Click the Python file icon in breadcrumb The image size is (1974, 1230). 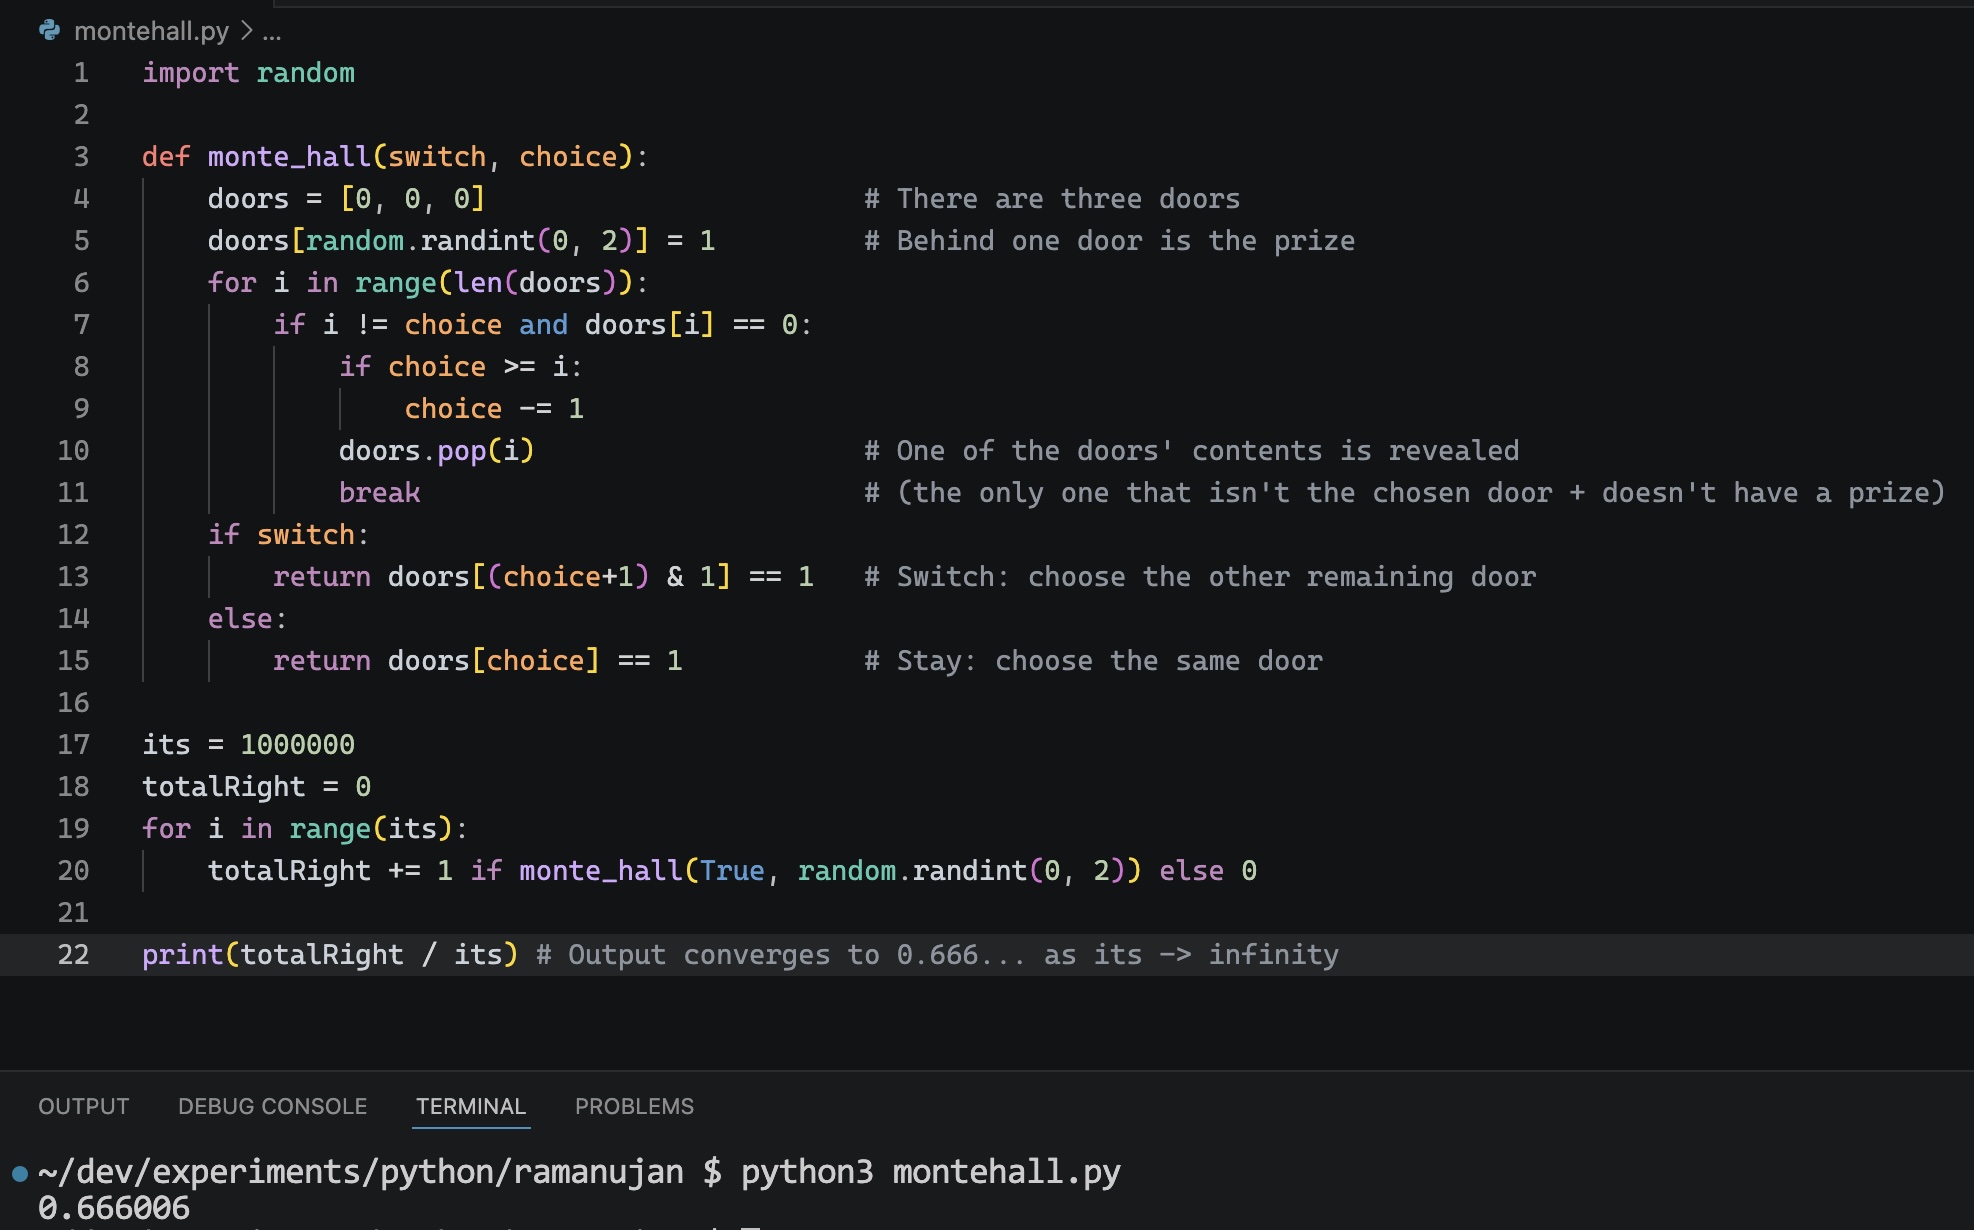point(49,31)
